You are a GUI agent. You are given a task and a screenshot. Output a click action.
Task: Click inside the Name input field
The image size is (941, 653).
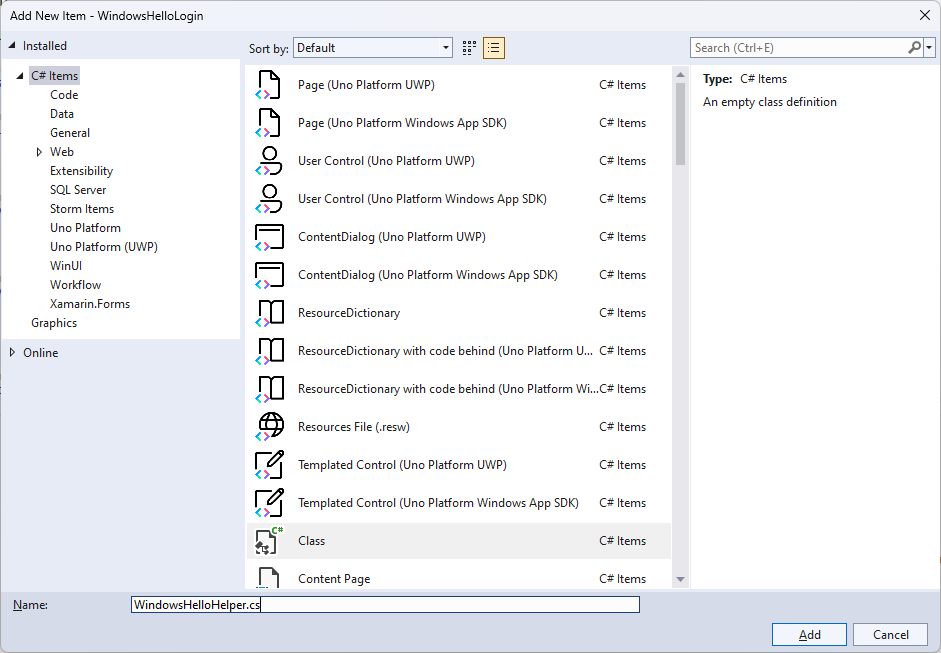point(385,604)
